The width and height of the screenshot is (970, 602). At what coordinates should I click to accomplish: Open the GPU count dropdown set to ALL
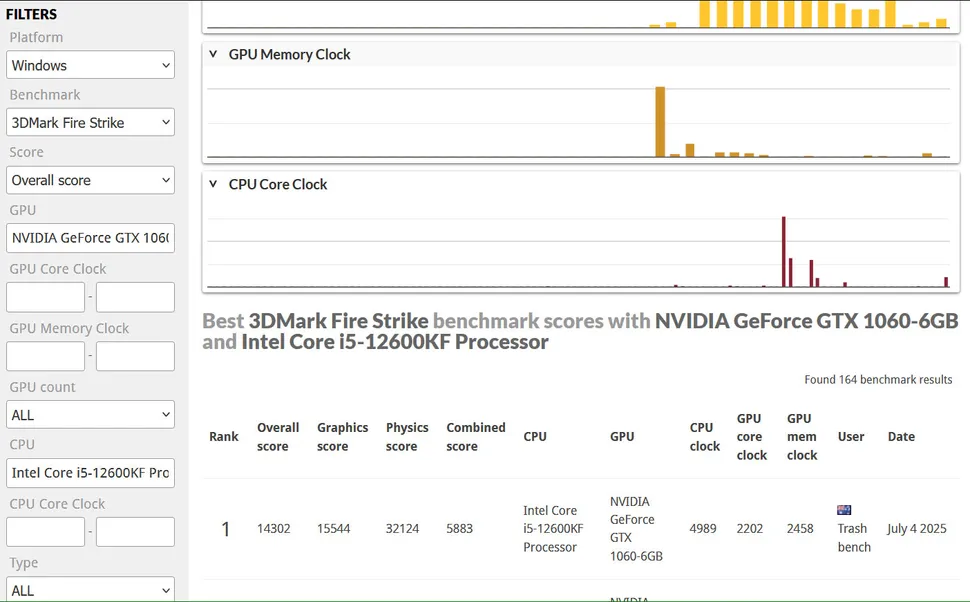click(91, 414)
